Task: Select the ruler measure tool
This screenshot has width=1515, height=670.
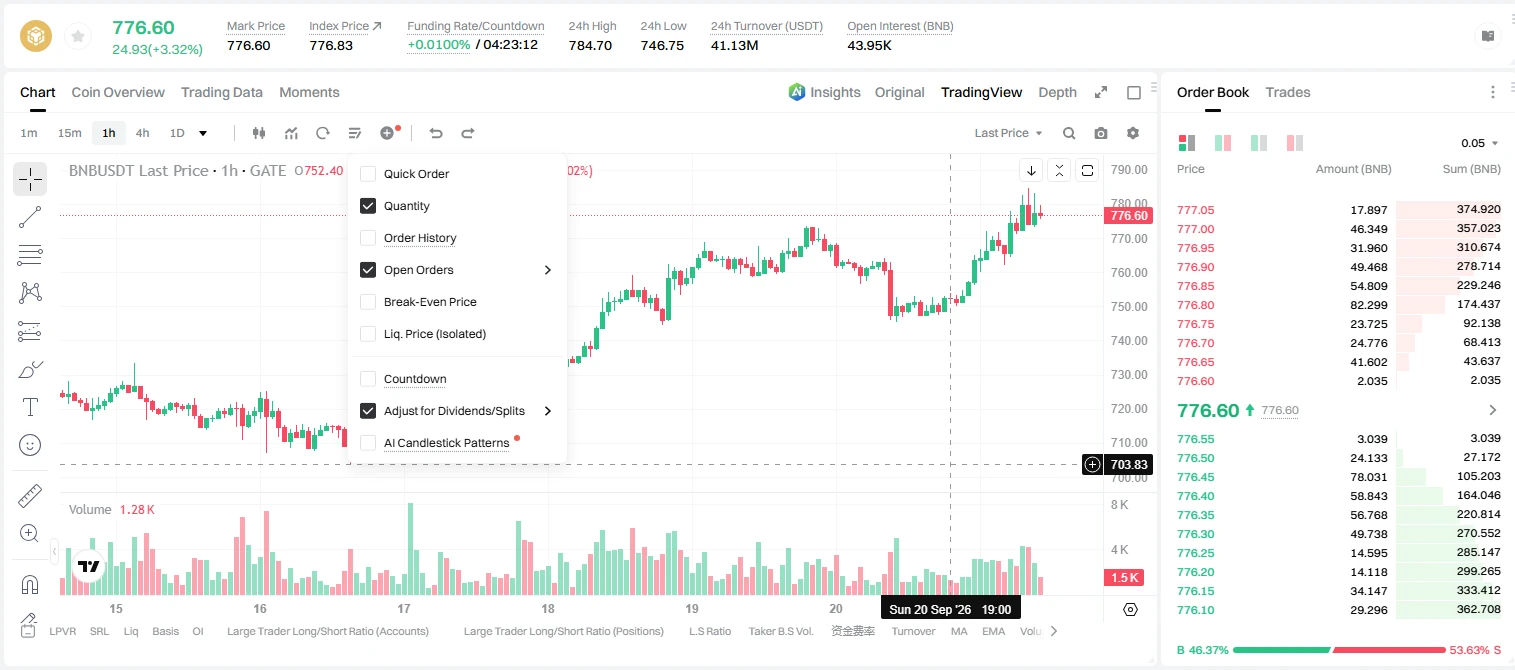Action: click(30, 495)
